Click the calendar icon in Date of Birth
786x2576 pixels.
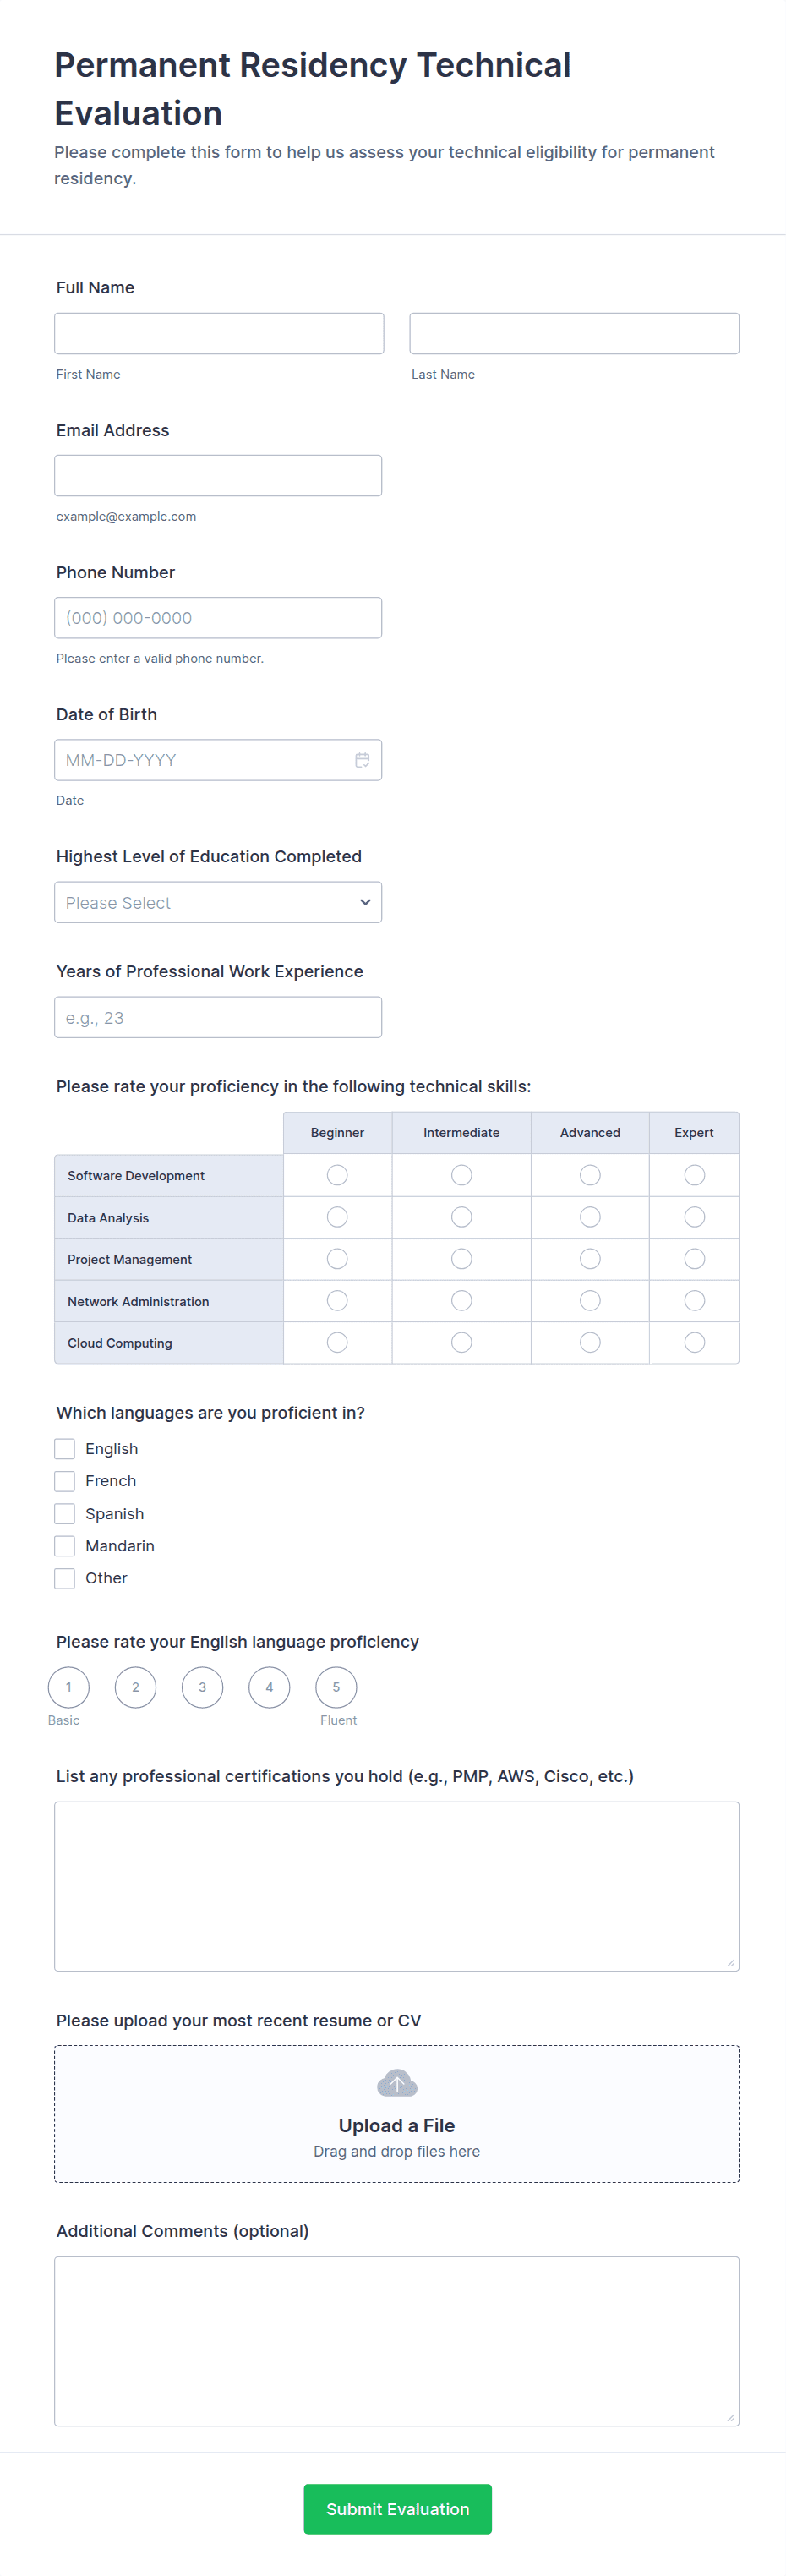[362, 760]
